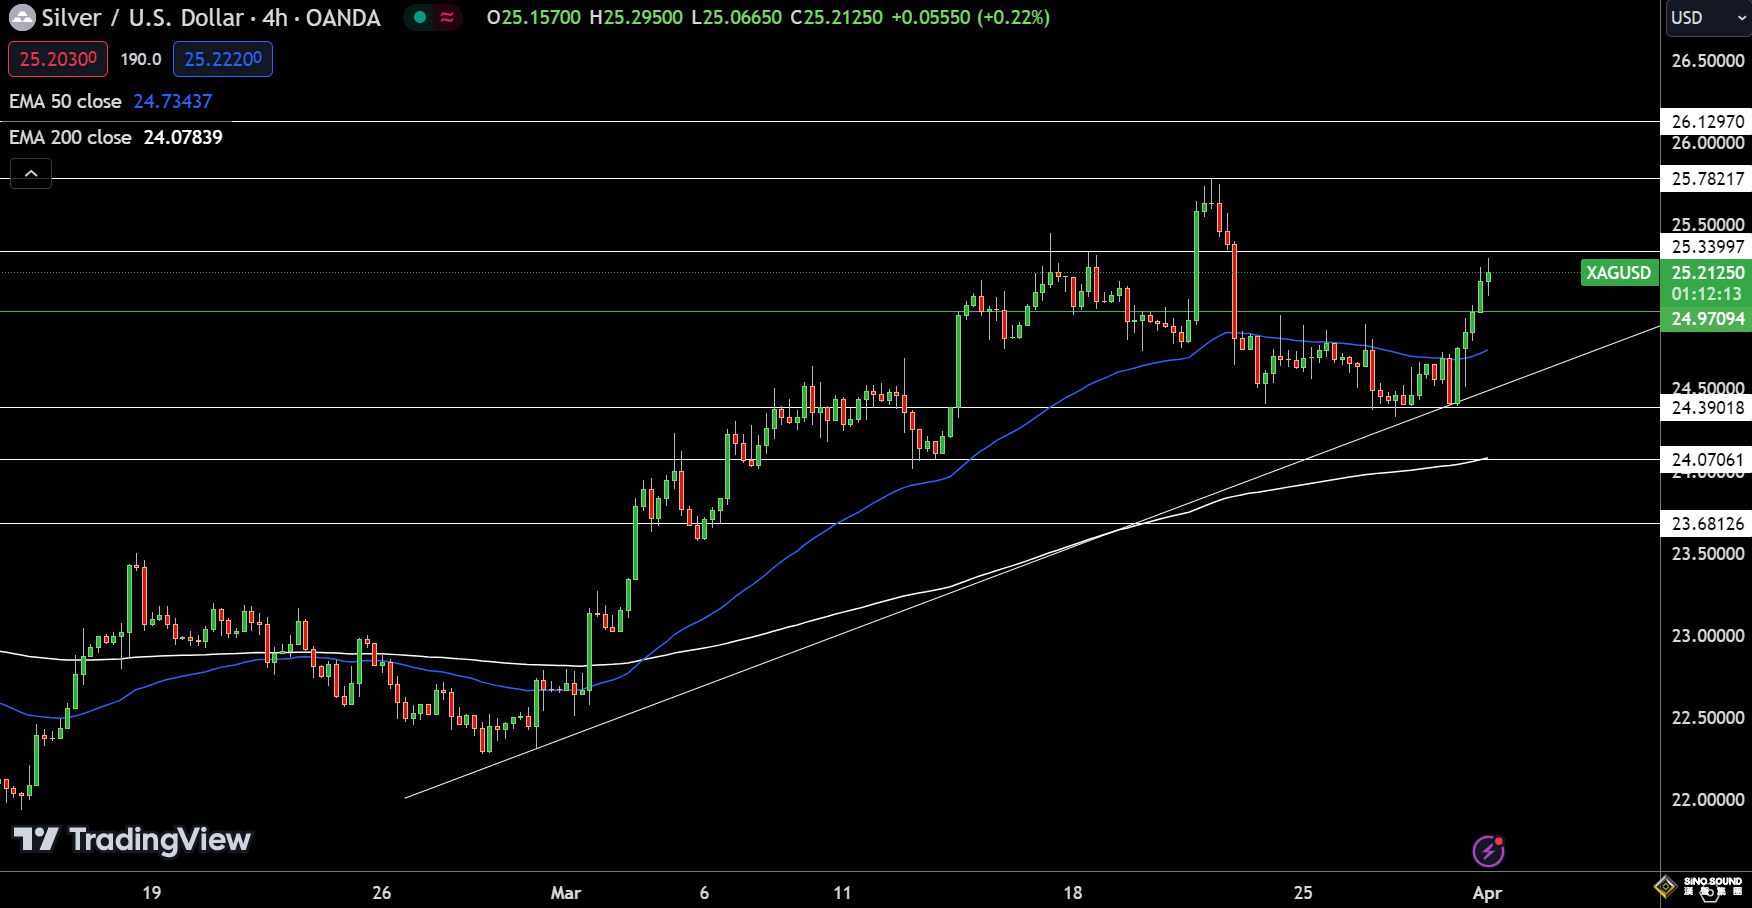
Task: Click the Apr date label on time axis
Action: coord(1487,892)
